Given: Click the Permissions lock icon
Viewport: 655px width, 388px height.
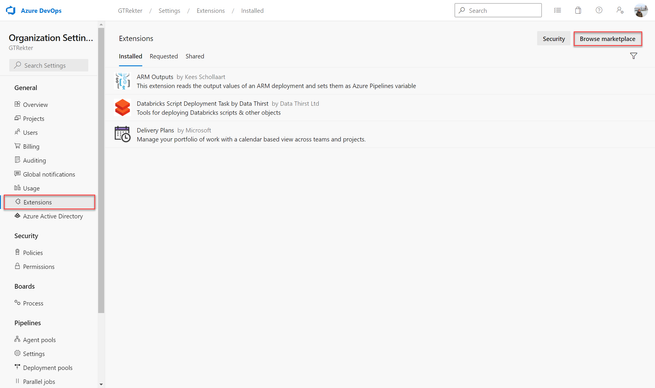Looking at the screenshot, I should (17, 266).
